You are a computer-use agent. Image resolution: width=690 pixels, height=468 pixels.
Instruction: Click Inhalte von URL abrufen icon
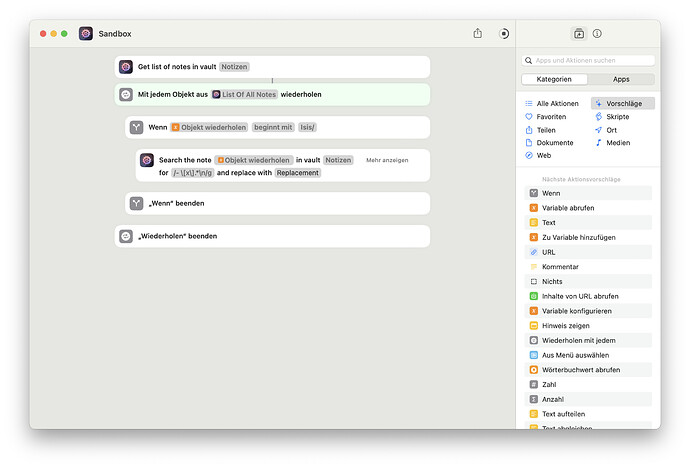pyautogui.click(x=534, y=296)
